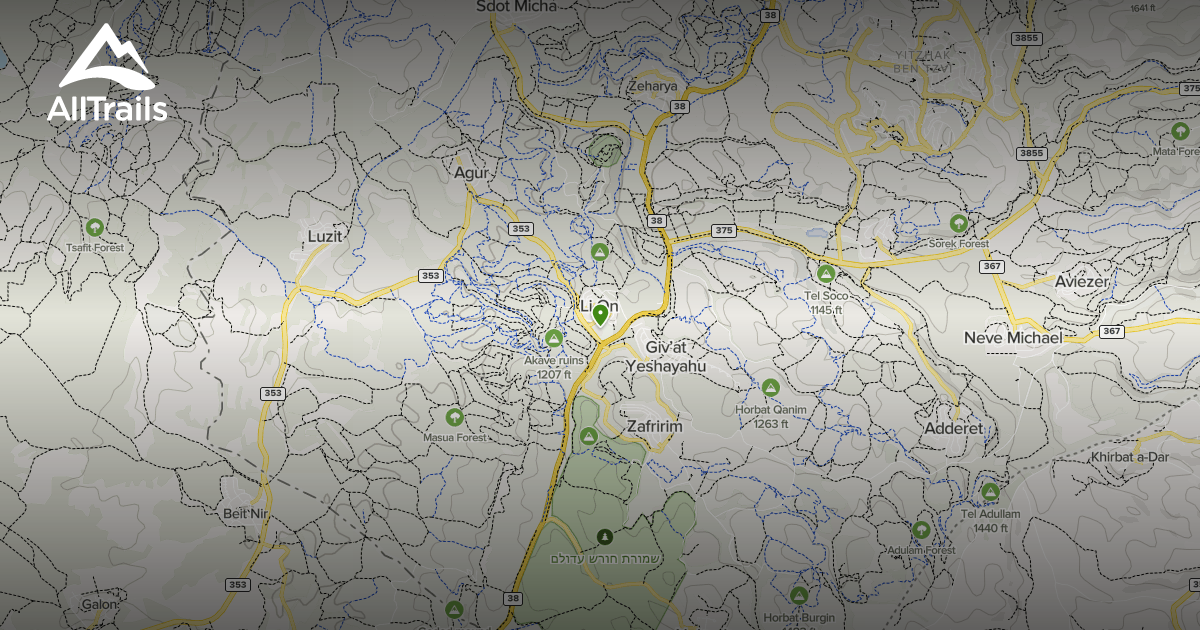
Task: Click the Zeharya village label
Action: (x=652, y=87)
